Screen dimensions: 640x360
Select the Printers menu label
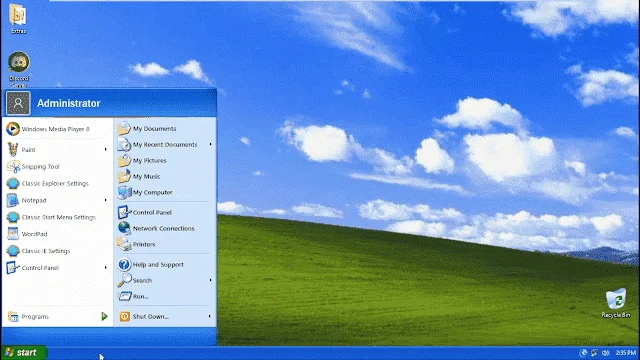tap(144, 244)
